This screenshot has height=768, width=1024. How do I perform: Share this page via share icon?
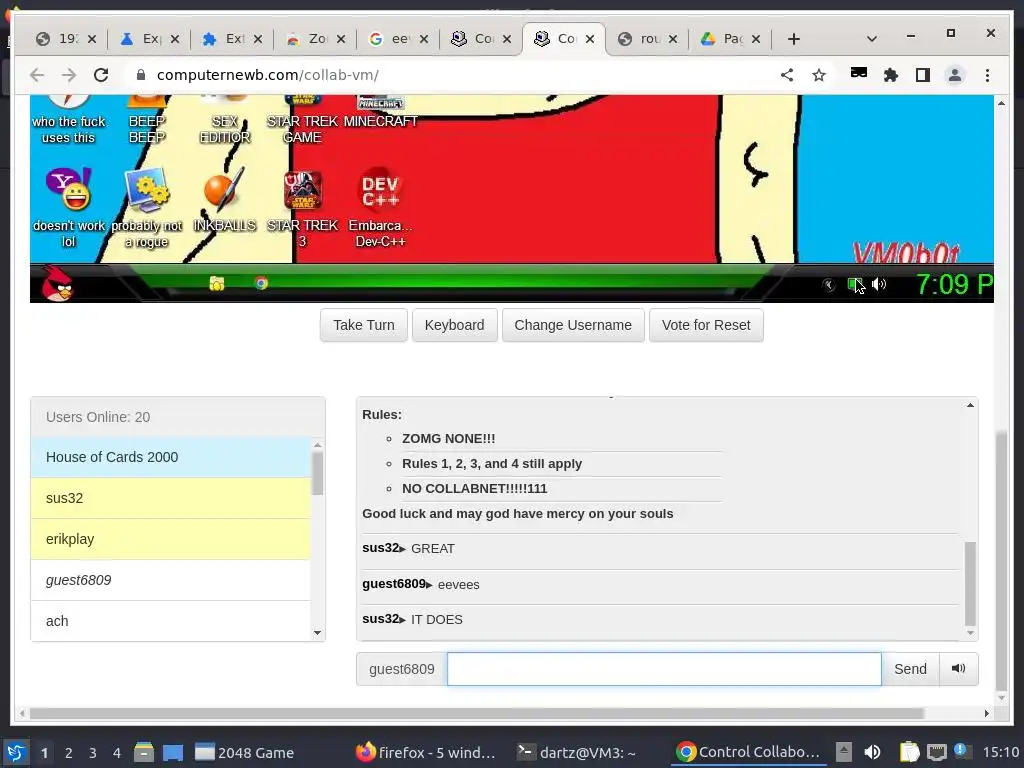tap(787, 75)
